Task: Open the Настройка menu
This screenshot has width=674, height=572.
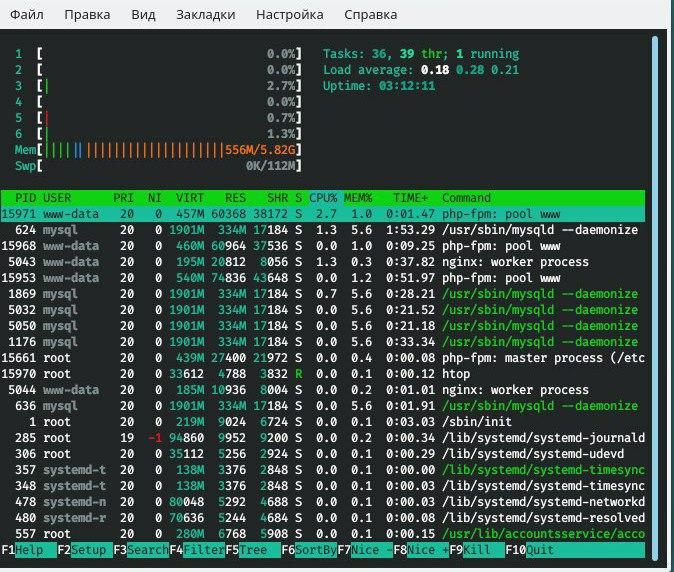Action: click(x=290, y=15)
